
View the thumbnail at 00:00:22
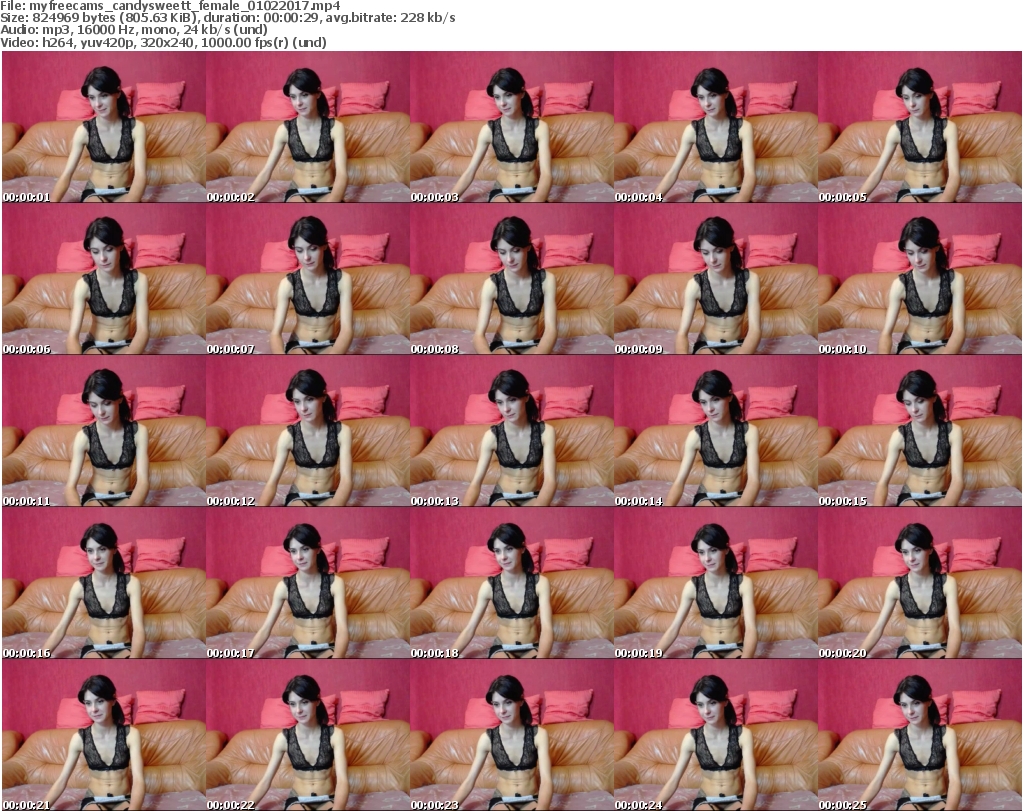[308, 735]
